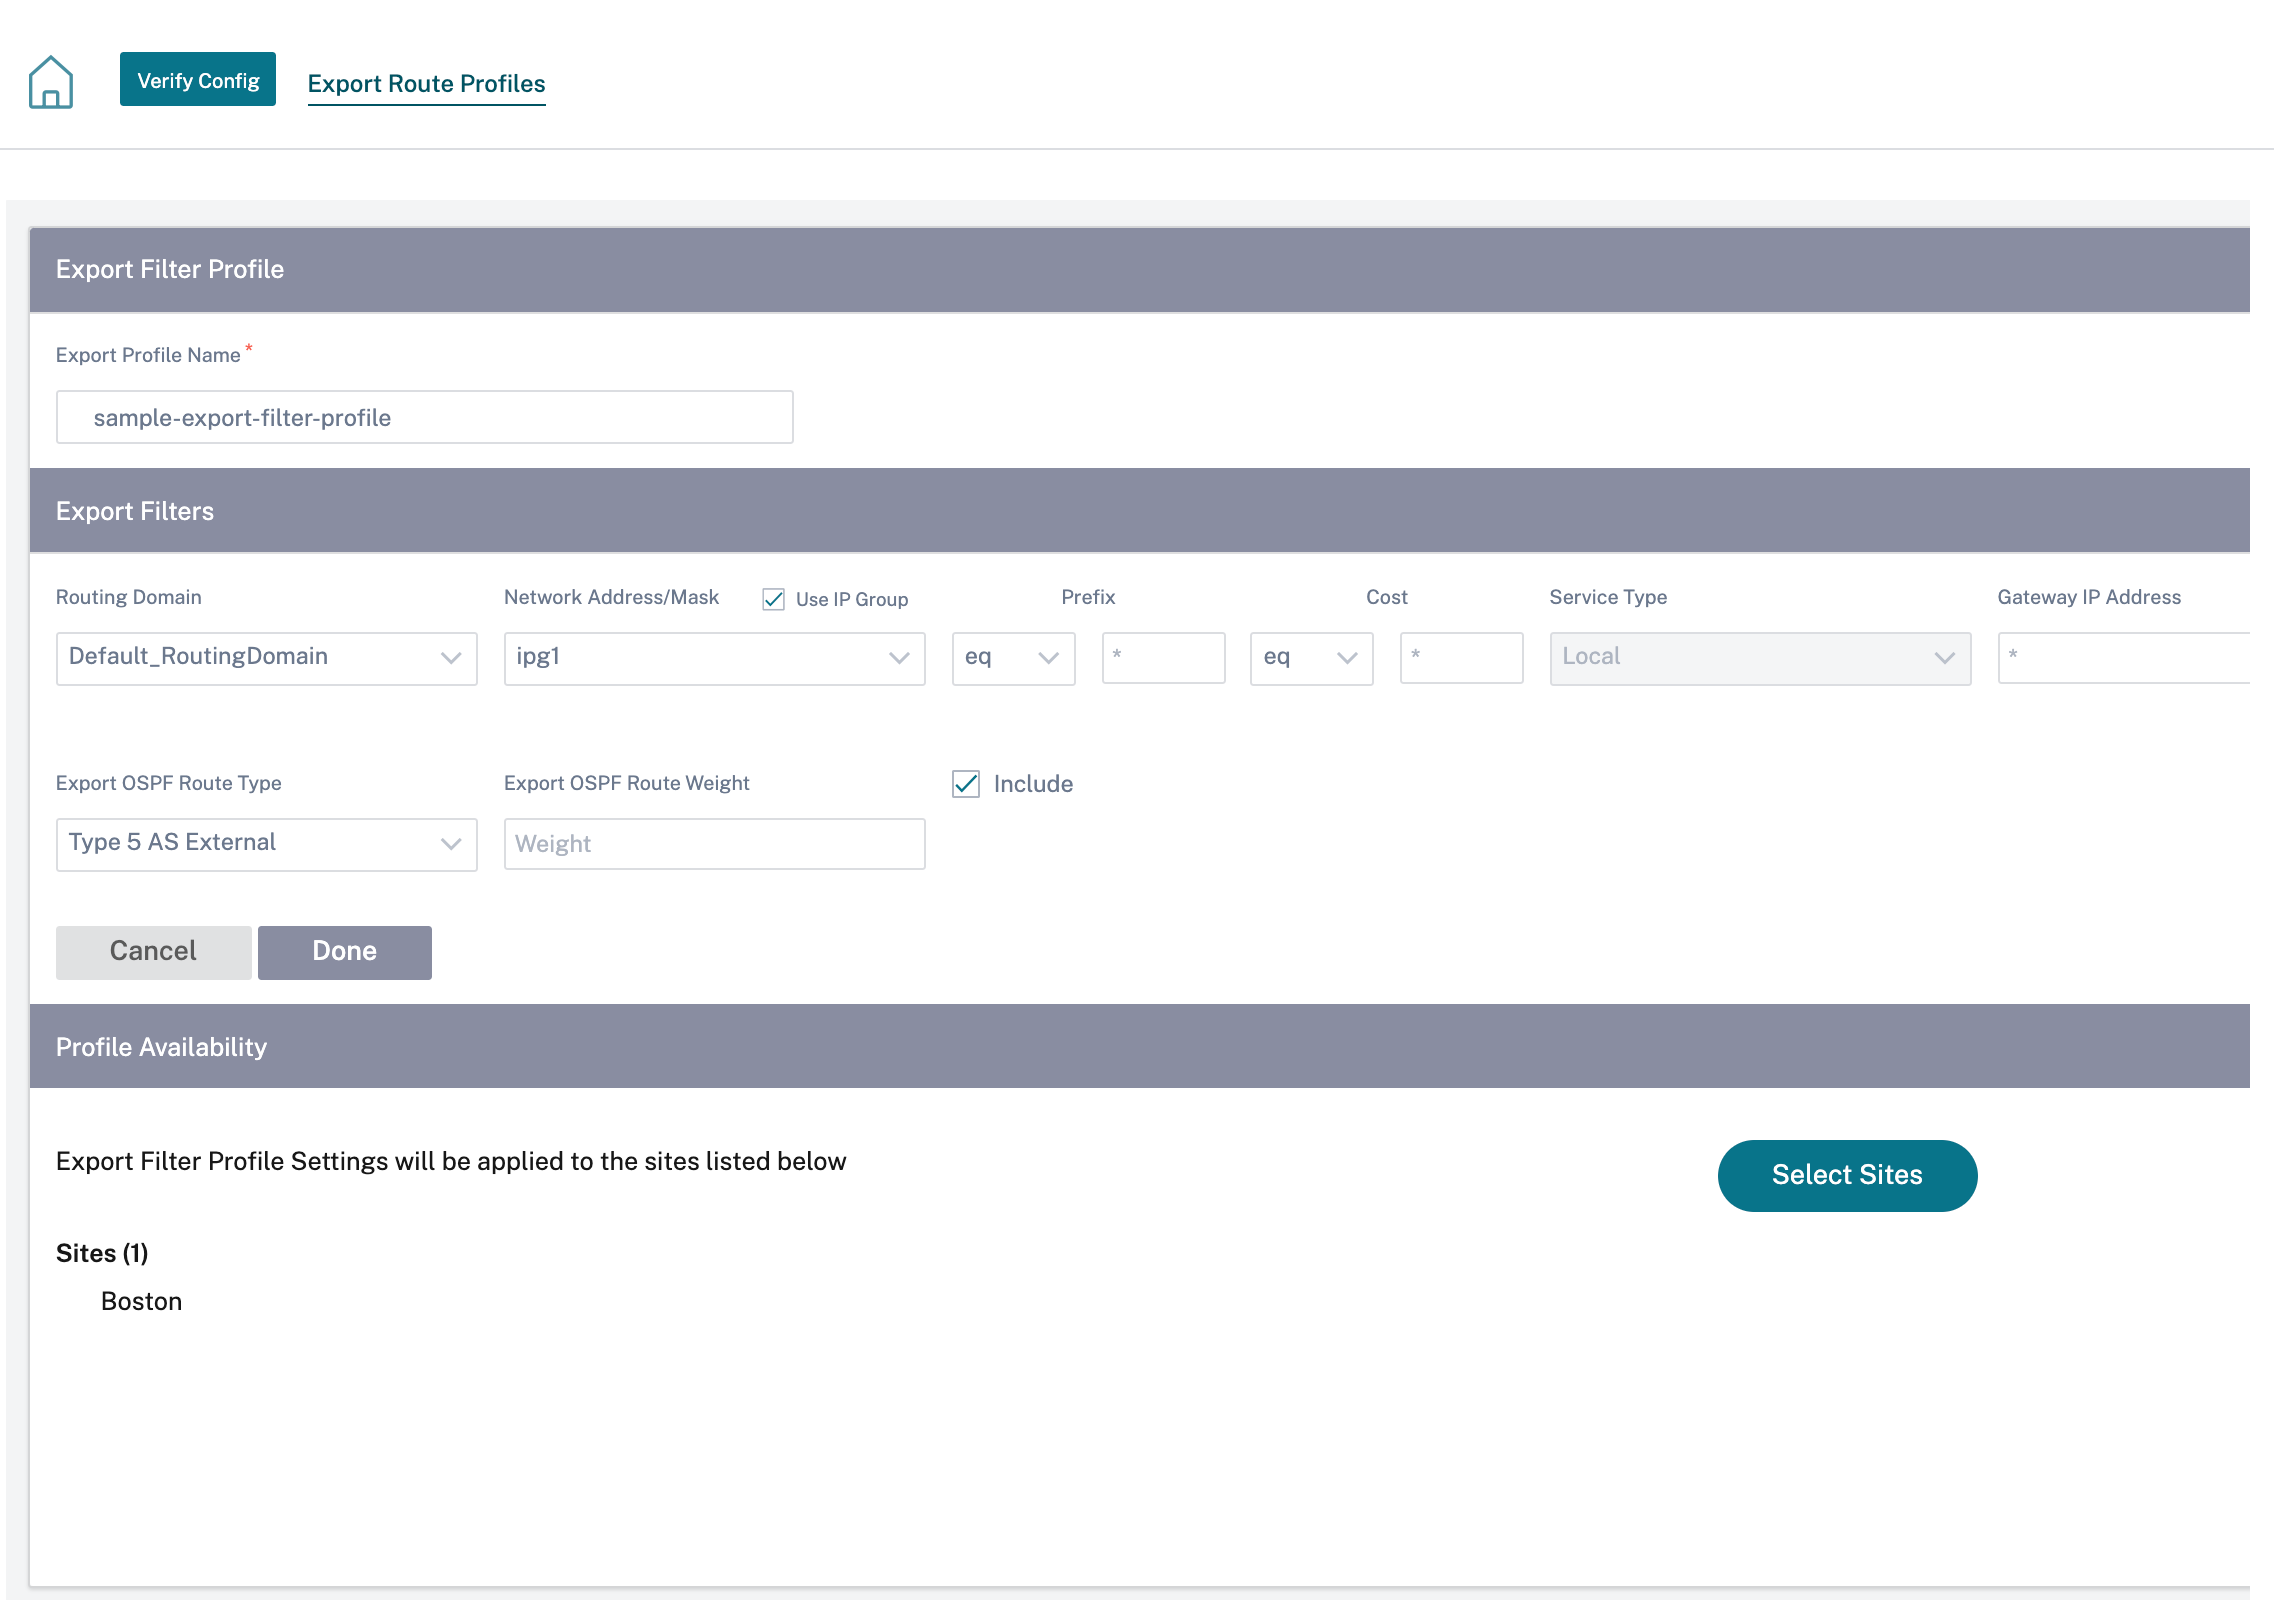Open the Export Route Profiles tab

pyautogui.click(x=426, y=84)
